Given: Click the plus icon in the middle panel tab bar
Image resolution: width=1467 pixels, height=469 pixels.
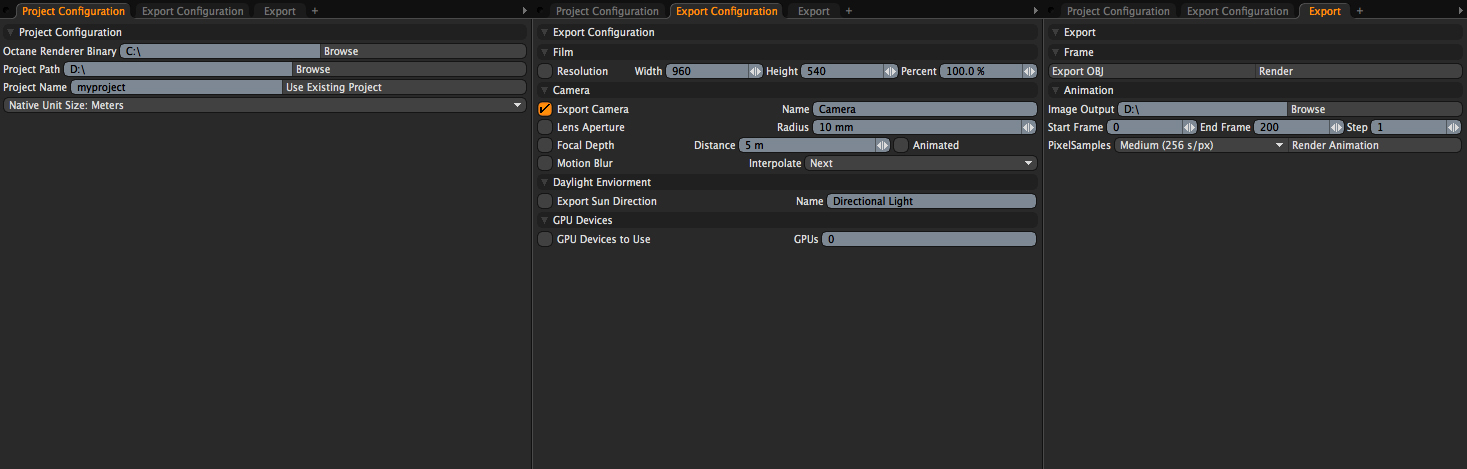Looking at the screenshot, I should (x=849, y=11).
